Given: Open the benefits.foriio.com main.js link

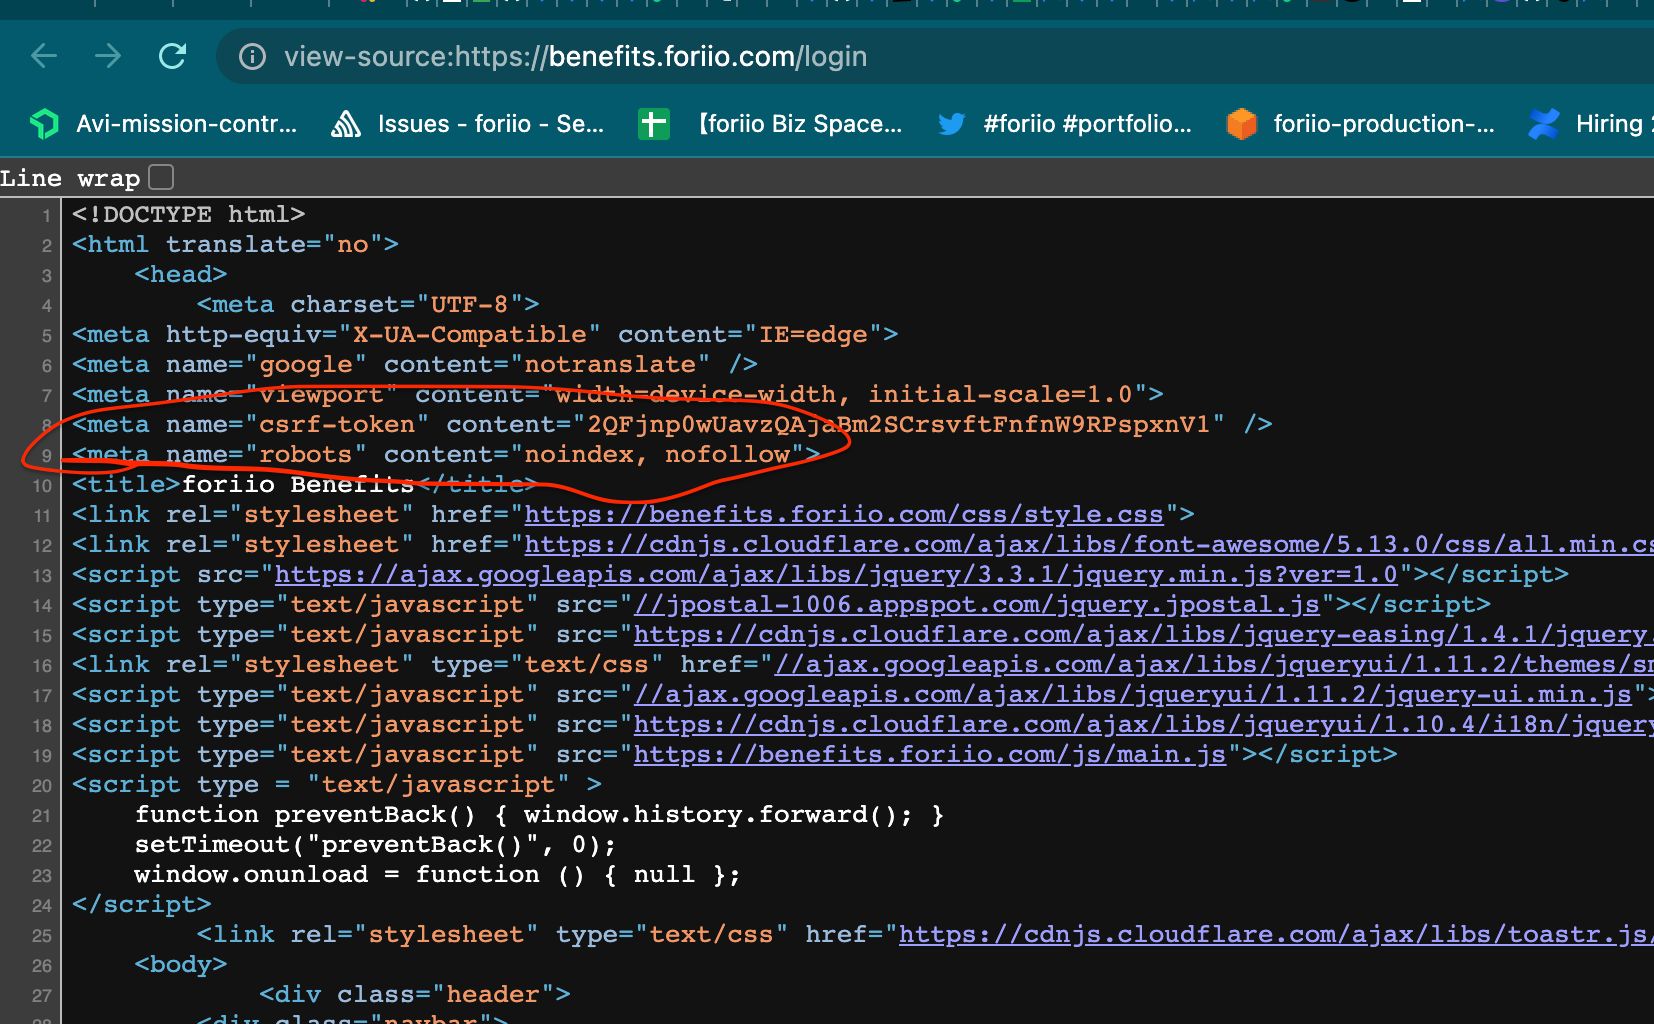Looking at the screenshot, I should (929, 755).
